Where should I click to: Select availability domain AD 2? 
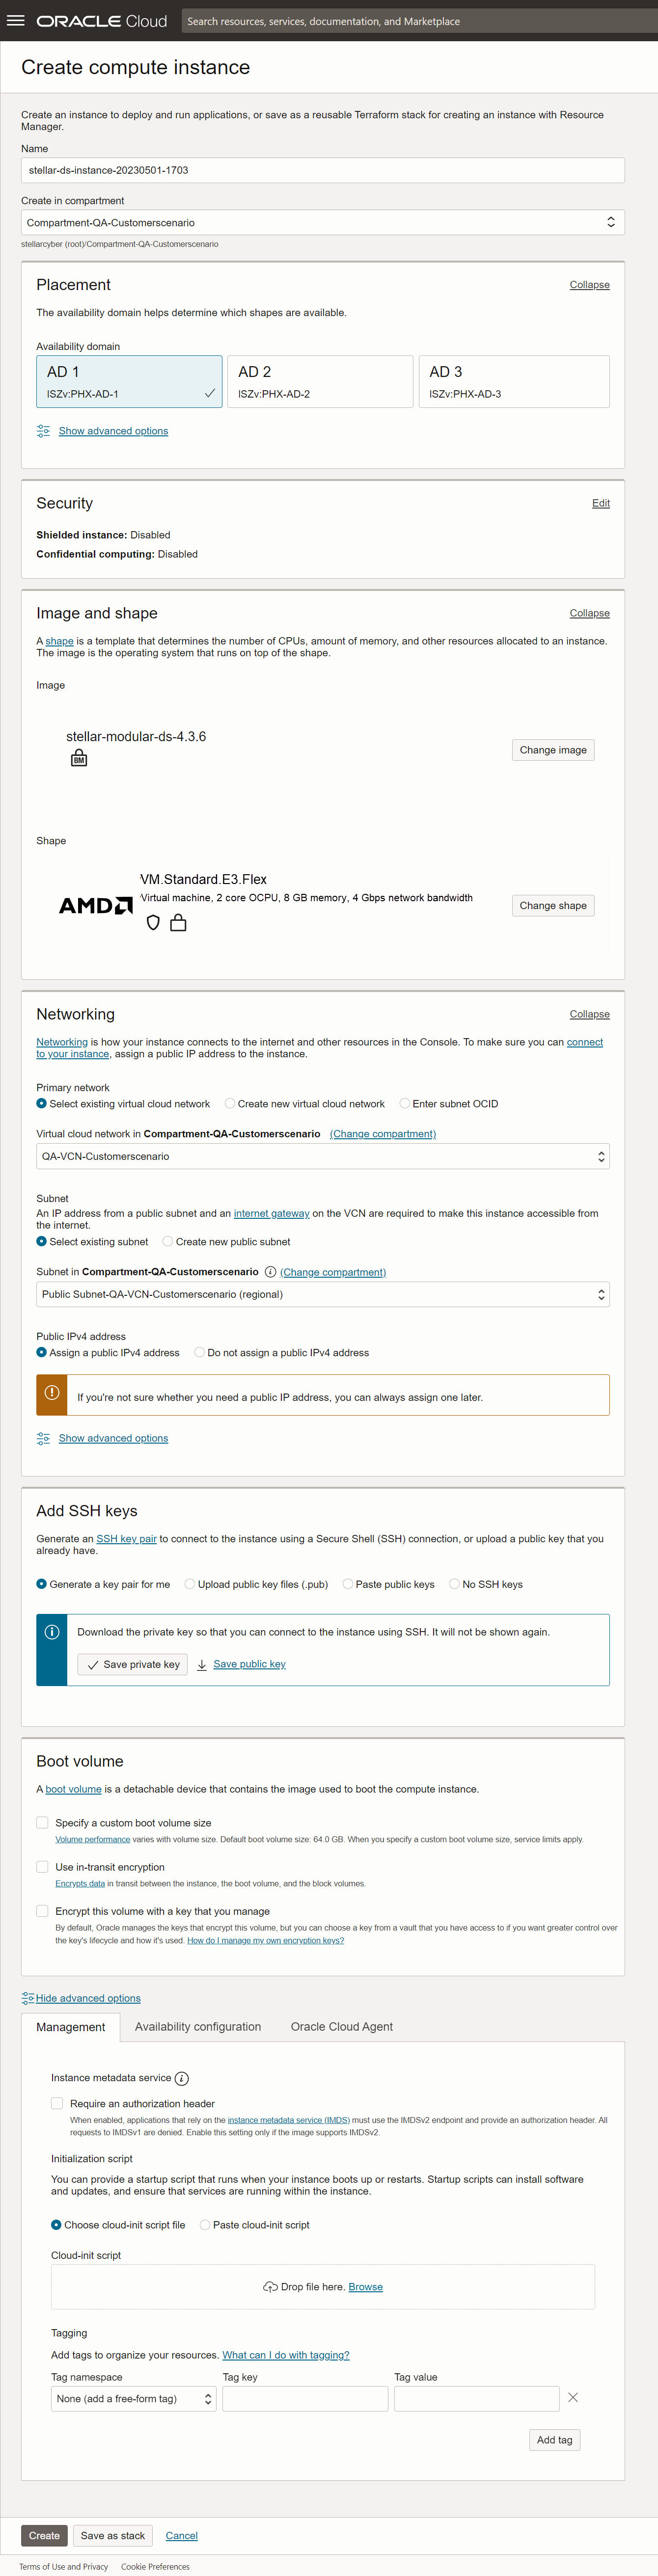(x=320, y=381)
